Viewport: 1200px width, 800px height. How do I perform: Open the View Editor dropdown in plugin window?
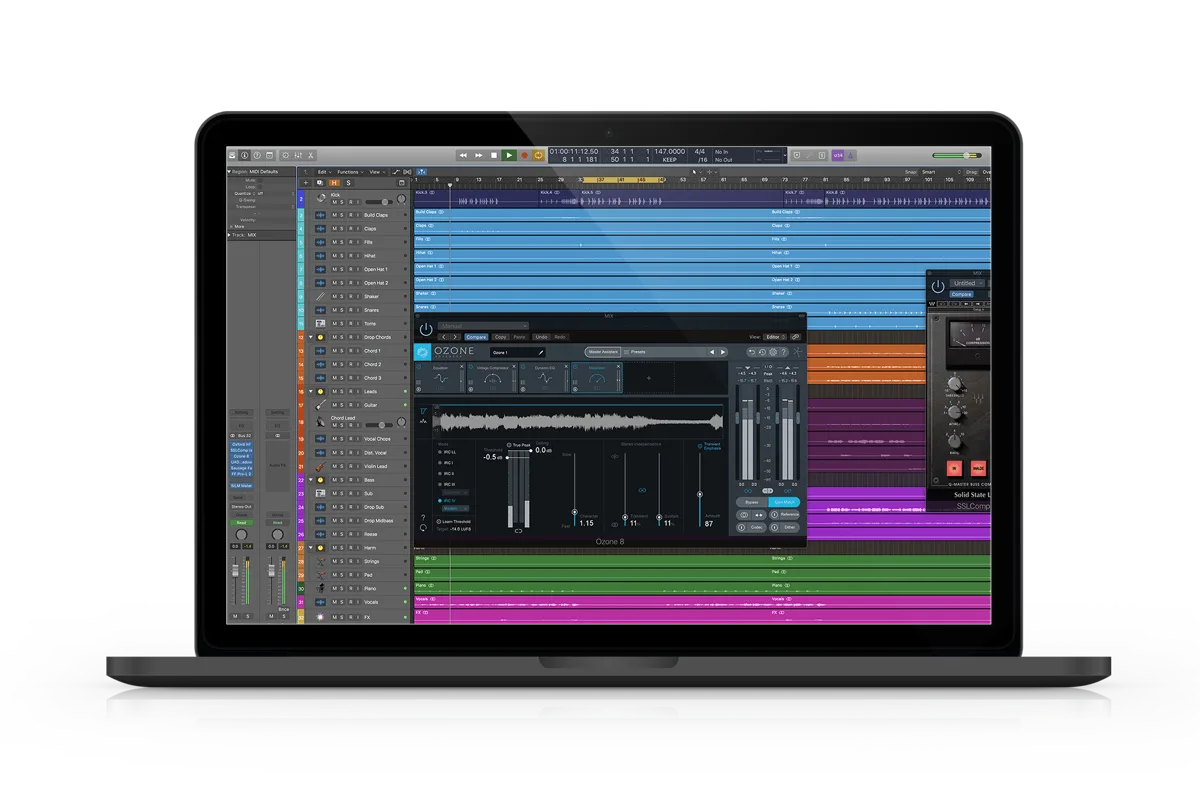pyautogui.click(x=776, y=337)
